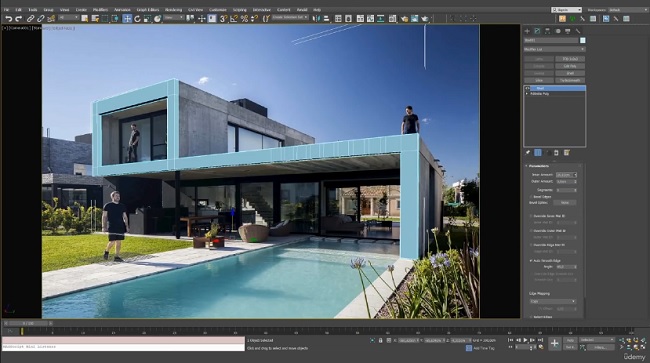The height and width of the screenshot is (363, 650).
Task: Toggle the 3D Snaps icon
Action: (223, 19)
